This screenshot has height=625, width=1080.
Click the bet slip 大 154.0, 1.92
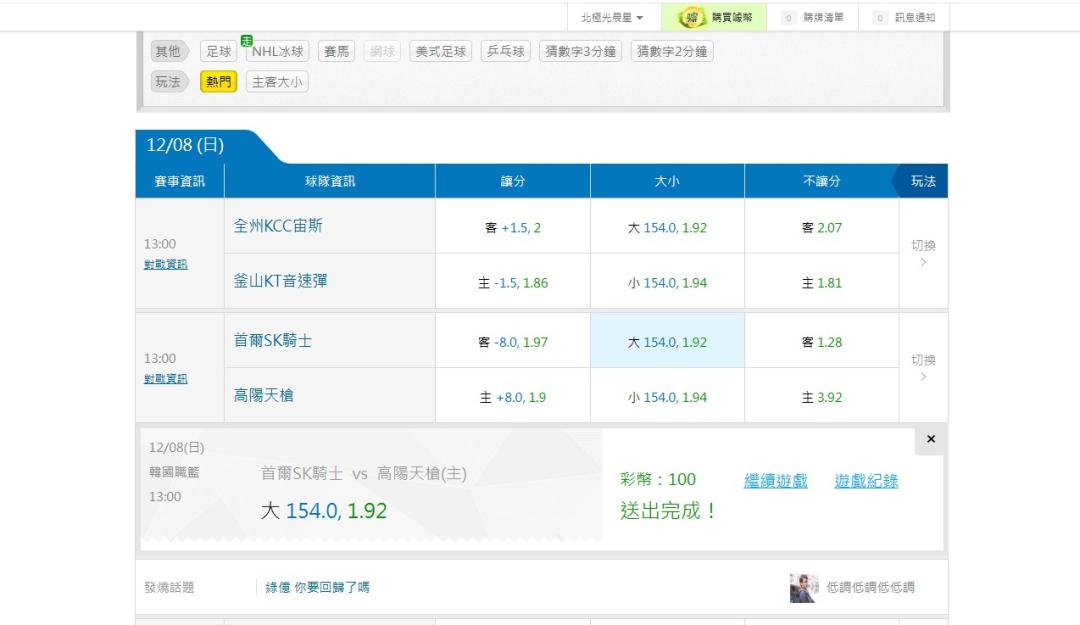pyautogui.click(x=324, y=511)
